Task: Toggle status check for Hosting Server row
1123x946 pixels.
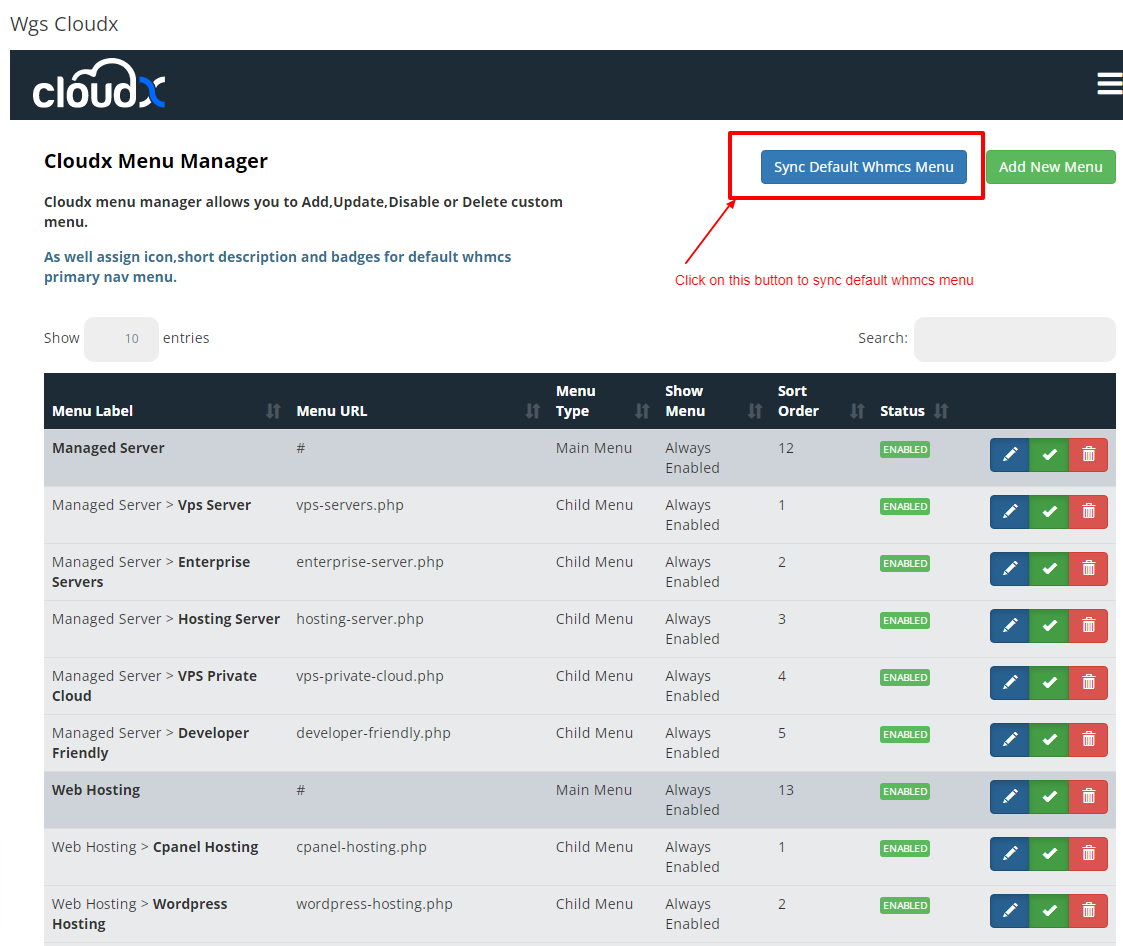Action: [x=1049, y=625]
